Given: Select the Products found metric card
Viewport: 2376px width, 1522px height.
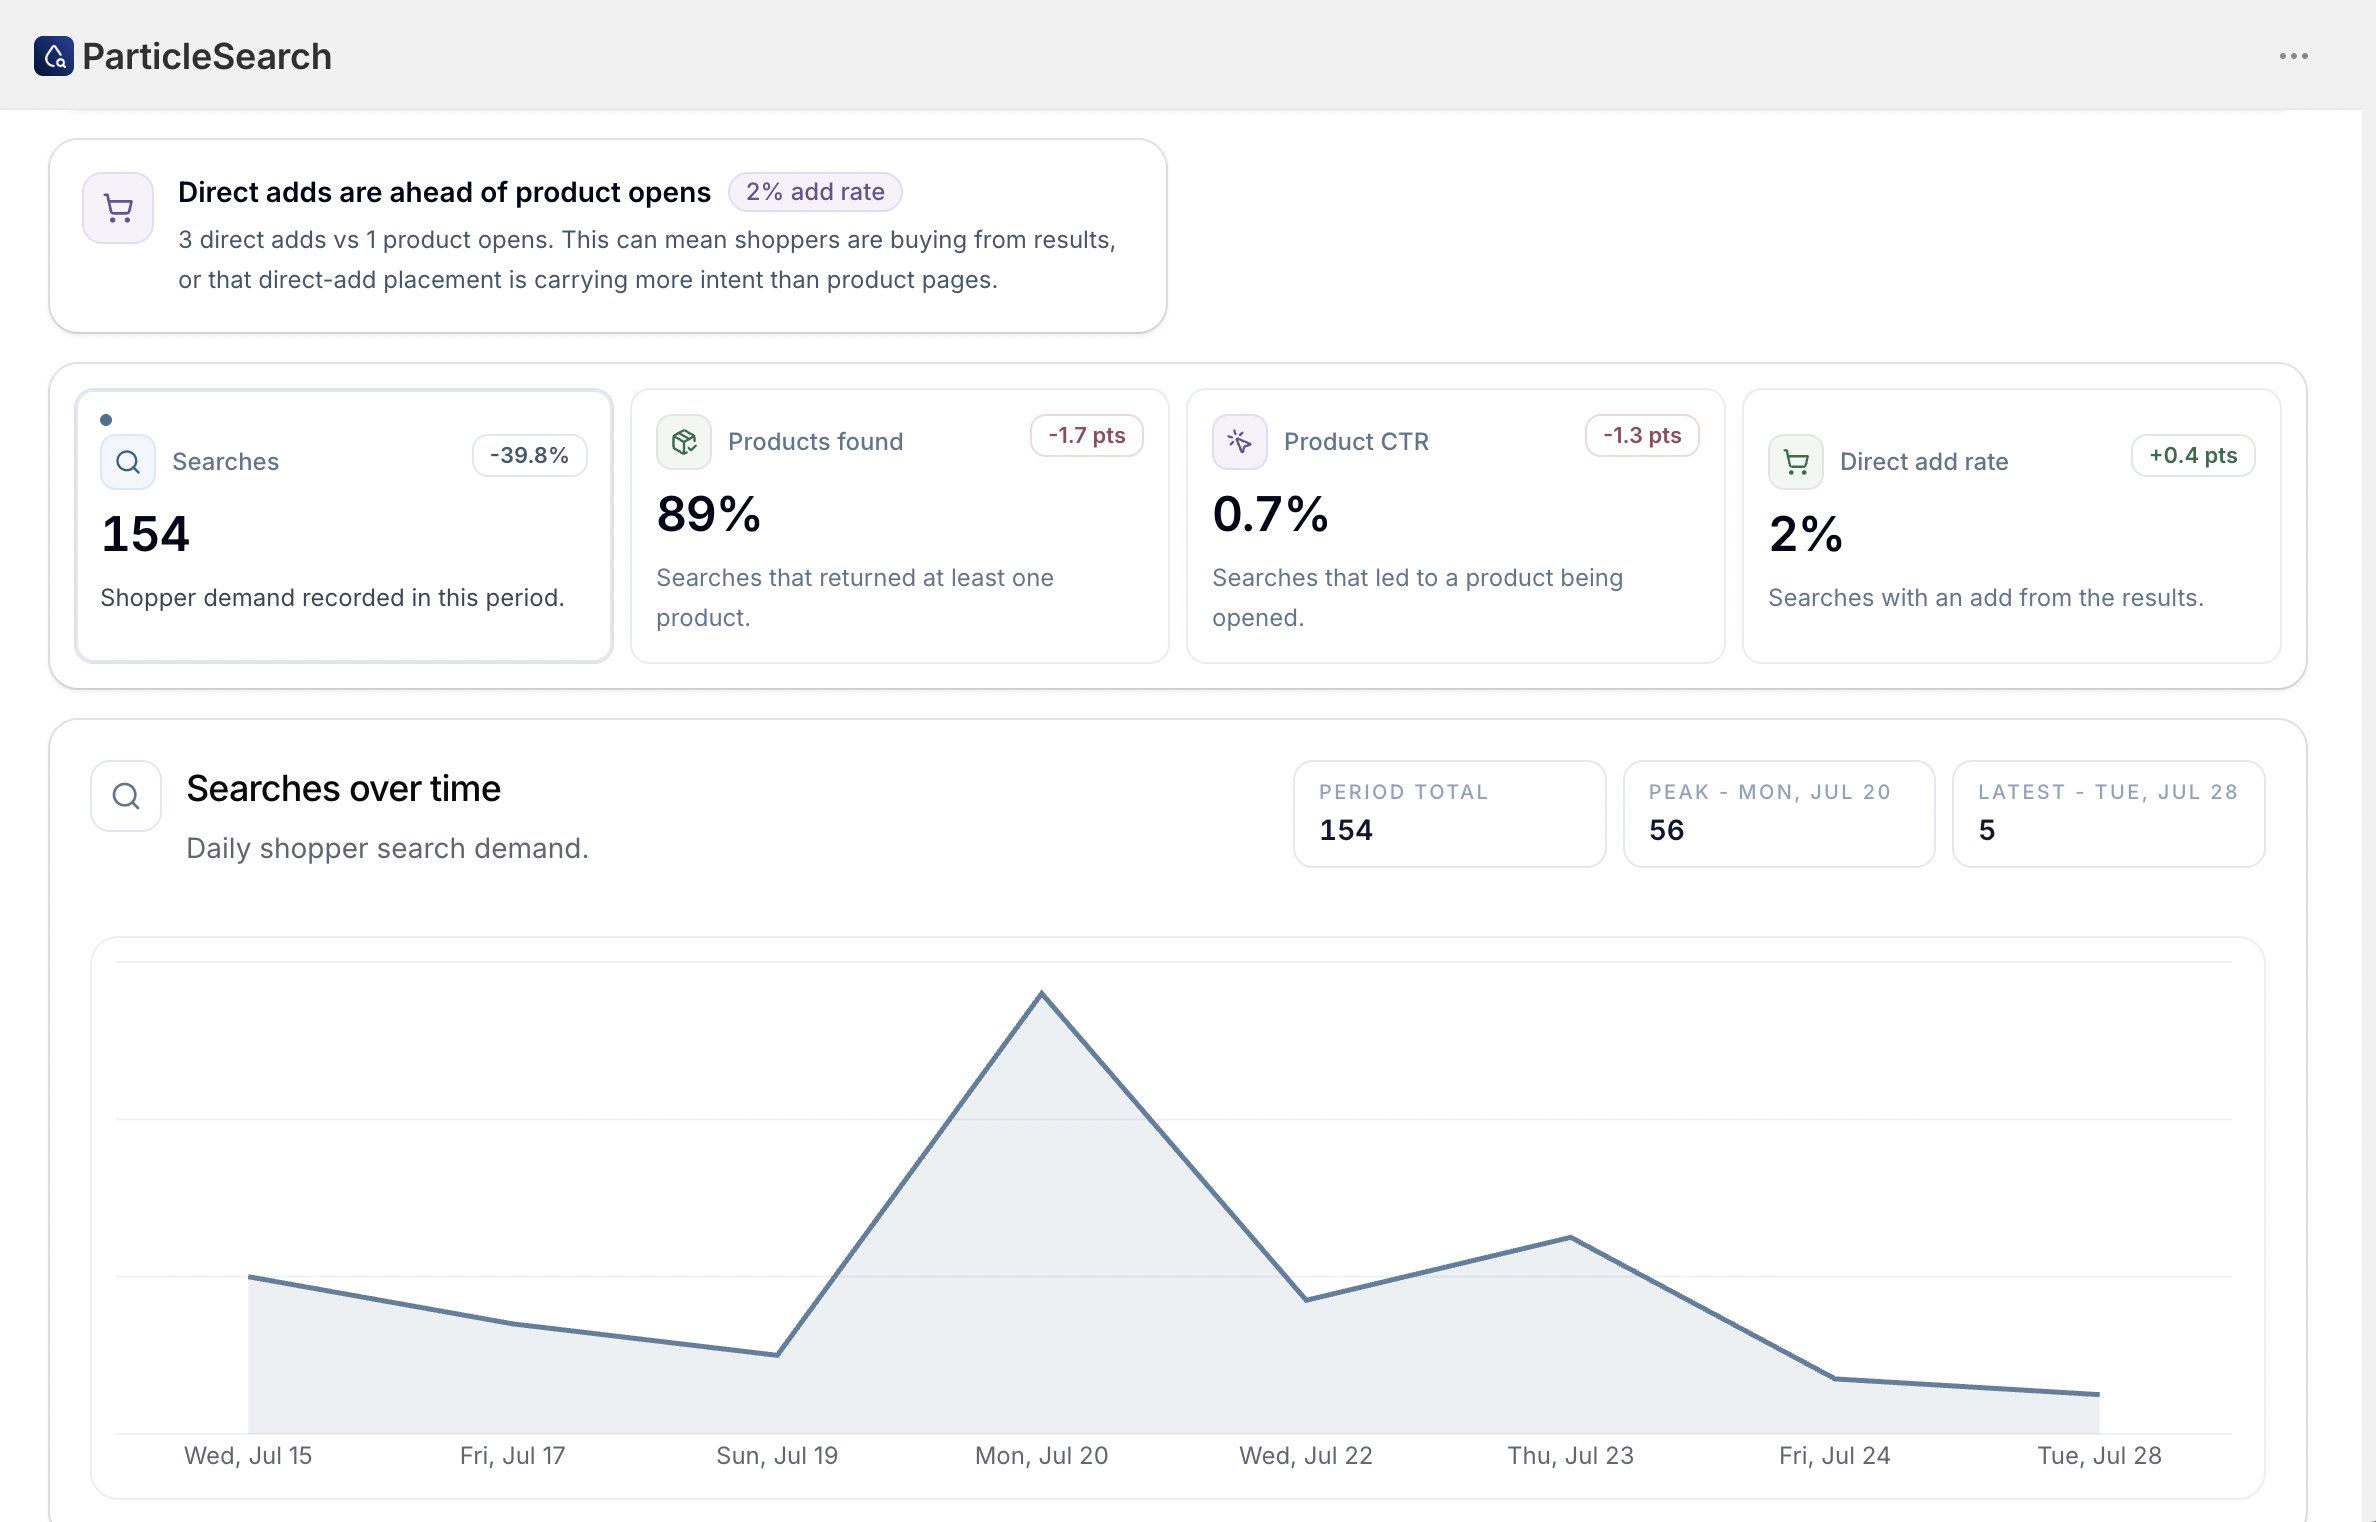Looking at the screenshot, I should click(900, 526).
